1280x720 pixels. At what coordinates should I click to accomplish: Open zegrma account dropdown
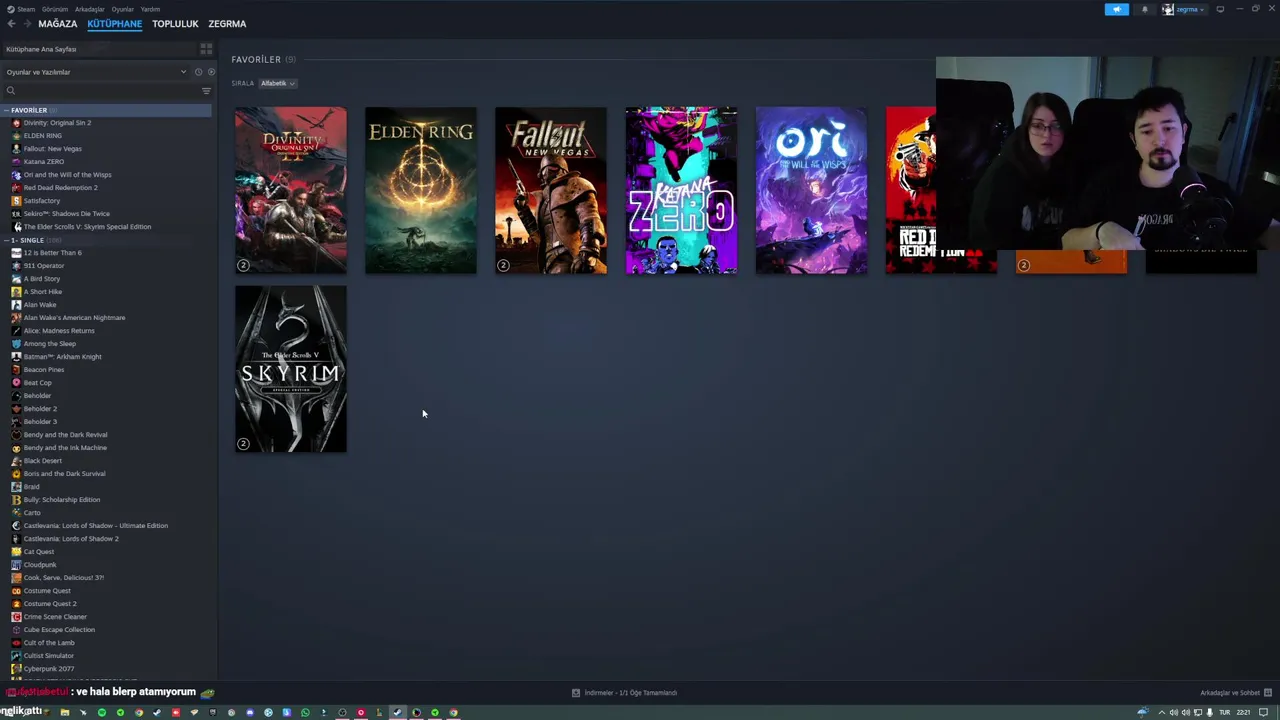(1184, 9)
